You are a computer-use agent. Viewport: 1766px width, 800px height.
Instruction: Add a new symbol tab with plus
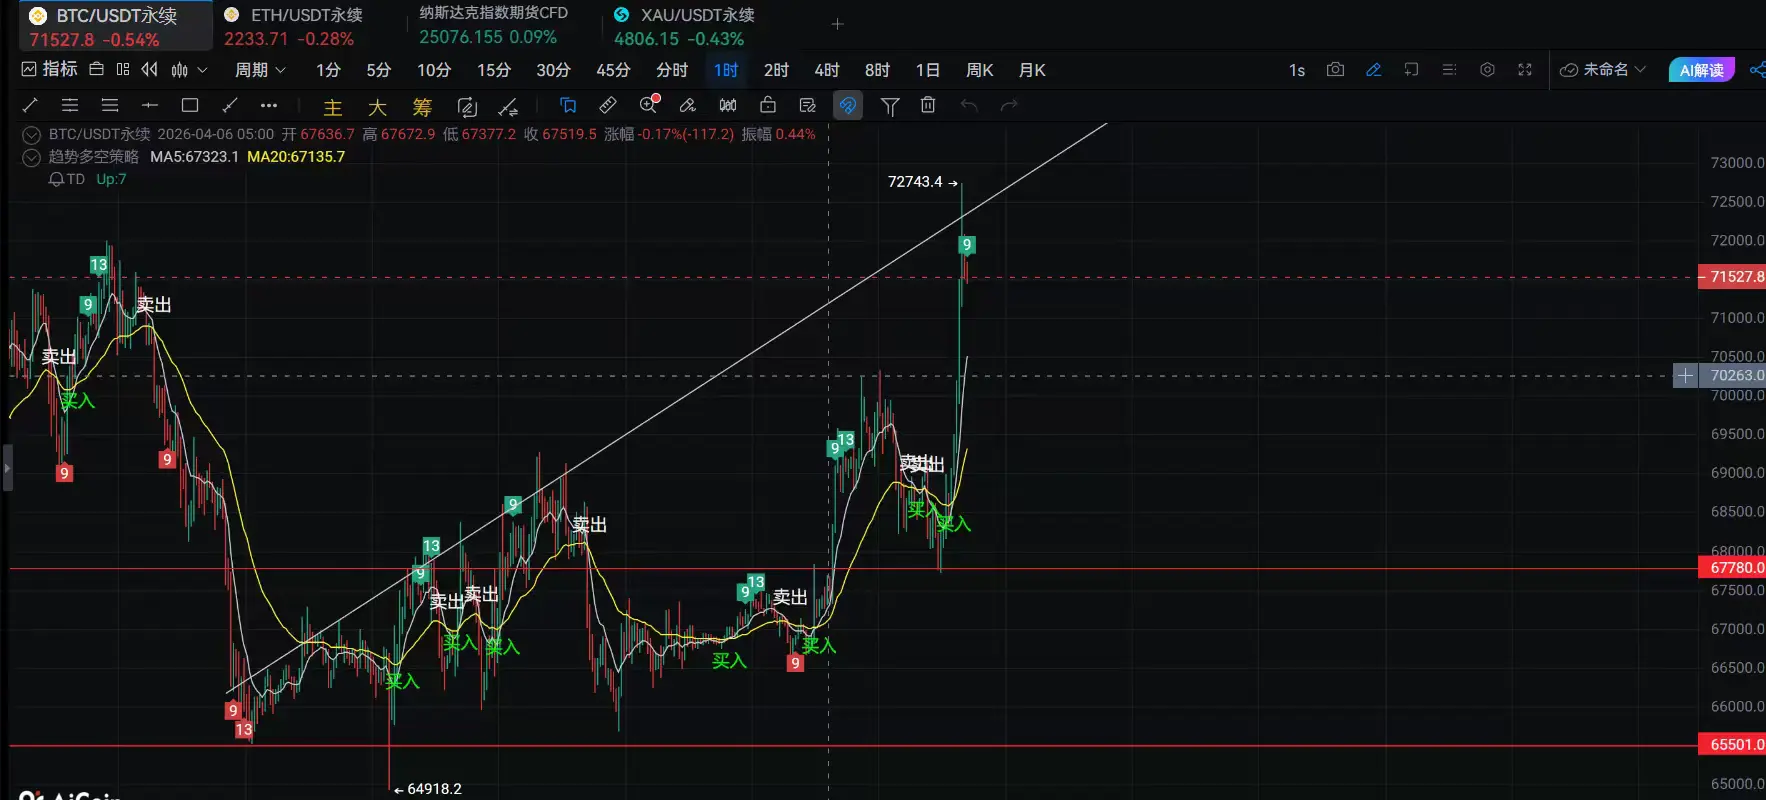tap(838, 24)
